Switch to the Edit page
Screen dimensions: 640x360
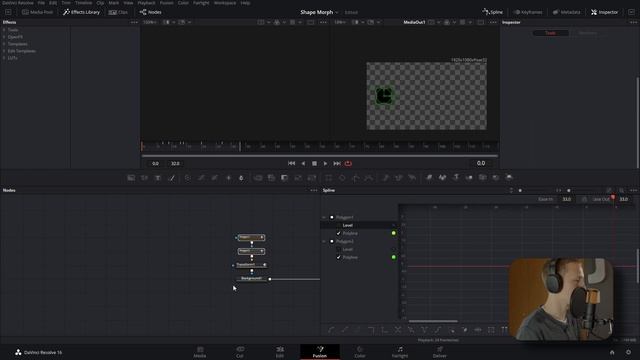[280, 352]
